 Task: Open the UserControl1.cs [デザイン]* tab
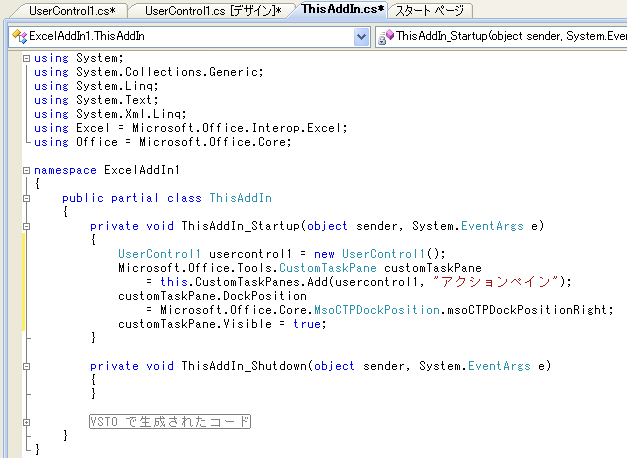(x=213, y=11)
